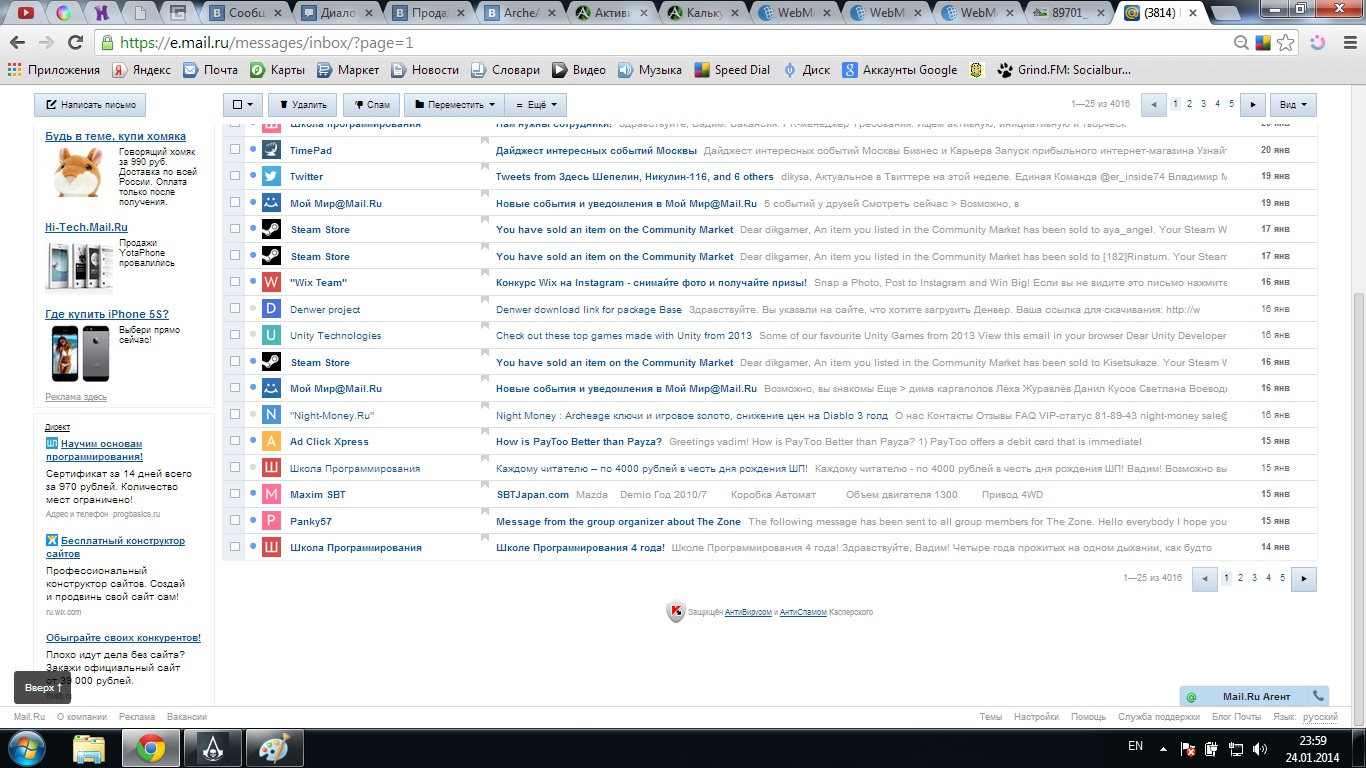Check the Panky57 email checkbox

(x=235, y=521)
